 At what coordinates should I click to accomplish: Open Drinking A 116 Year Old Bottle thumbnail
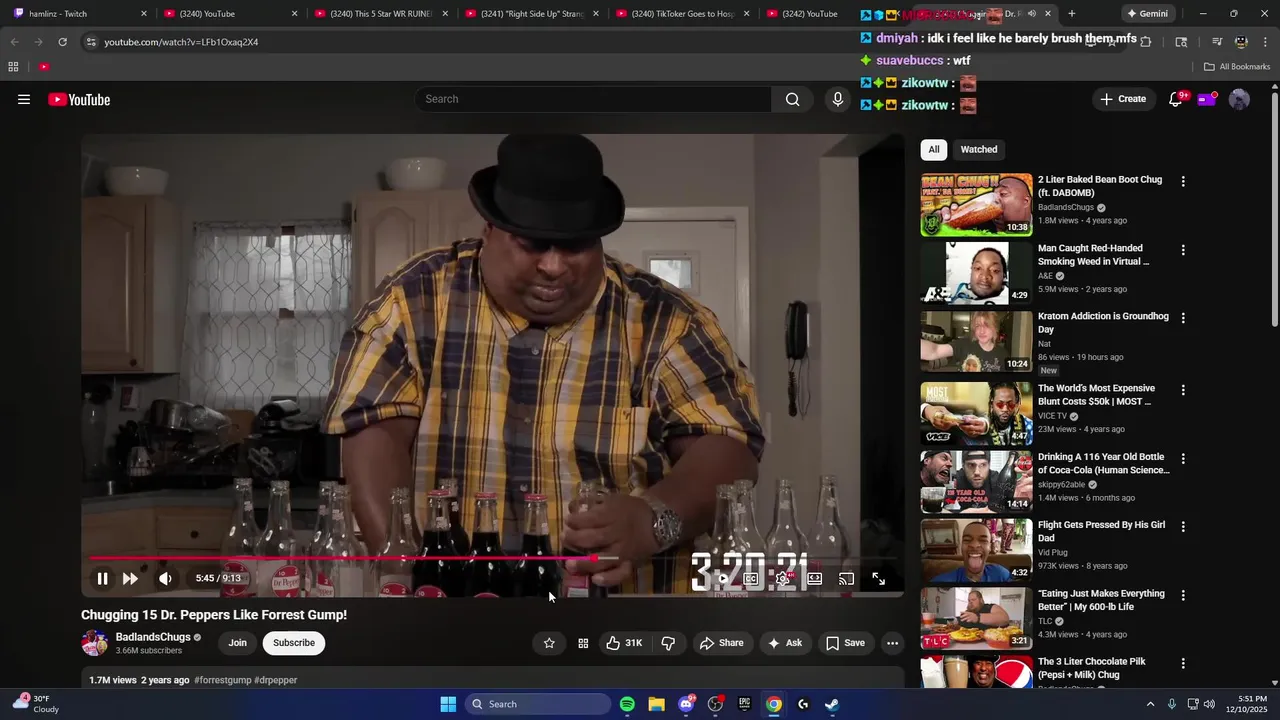(976, 481)
